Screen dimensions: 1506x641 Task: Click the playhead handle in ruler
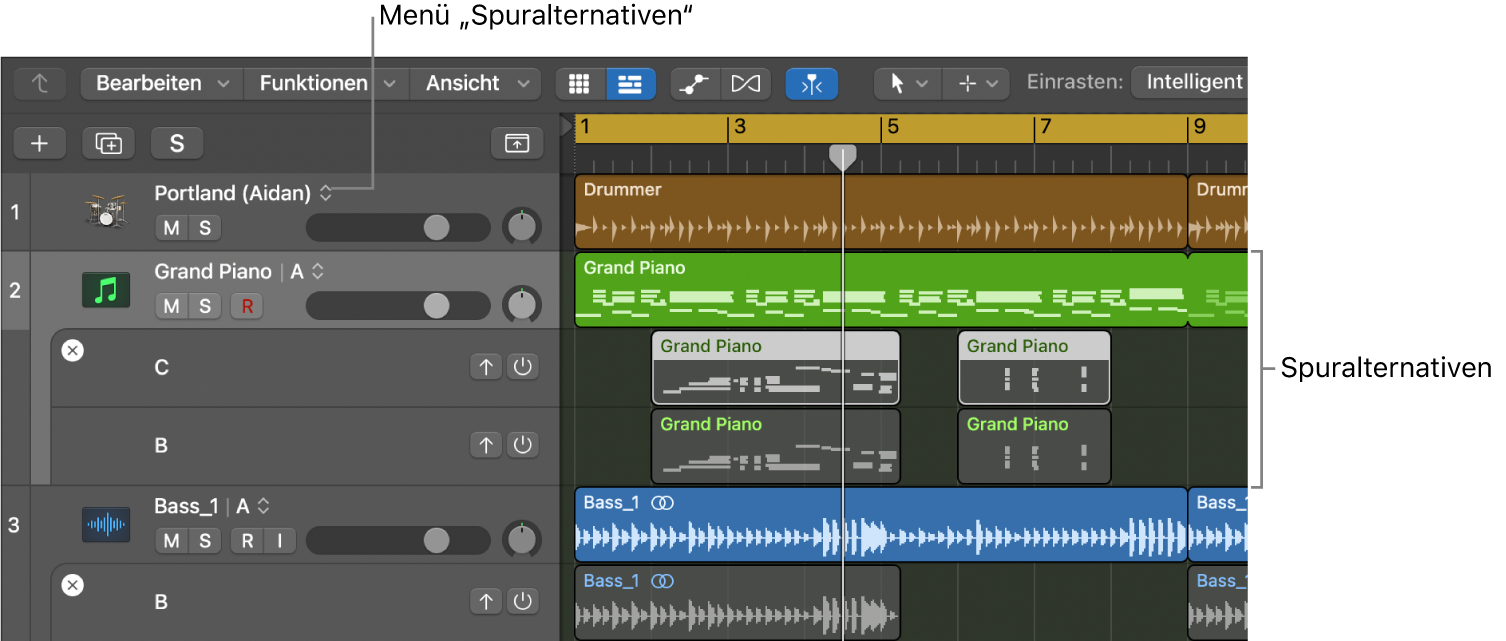point(843,156)
